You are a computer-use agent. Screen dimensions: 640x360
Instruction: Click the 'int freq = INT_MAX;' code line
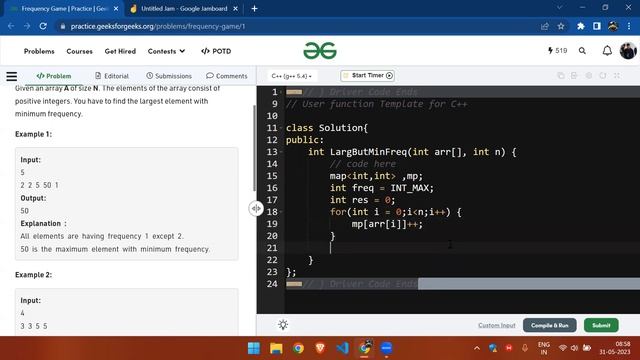382,188
